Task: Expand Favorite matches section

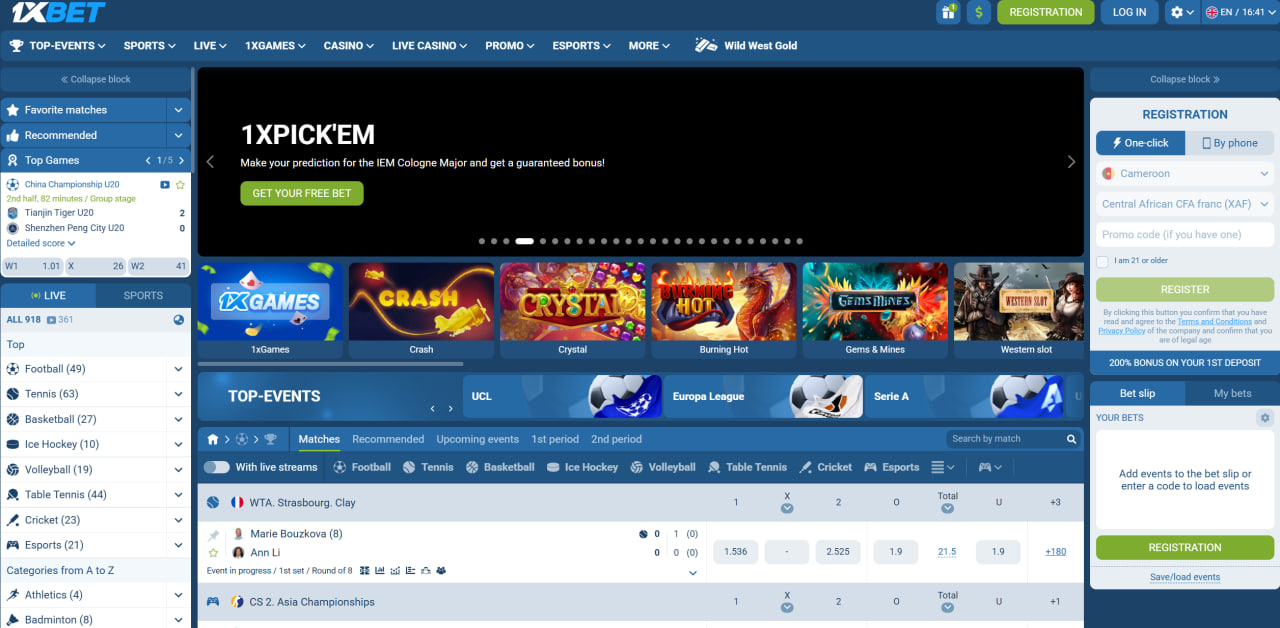Action: click(178, 110)
